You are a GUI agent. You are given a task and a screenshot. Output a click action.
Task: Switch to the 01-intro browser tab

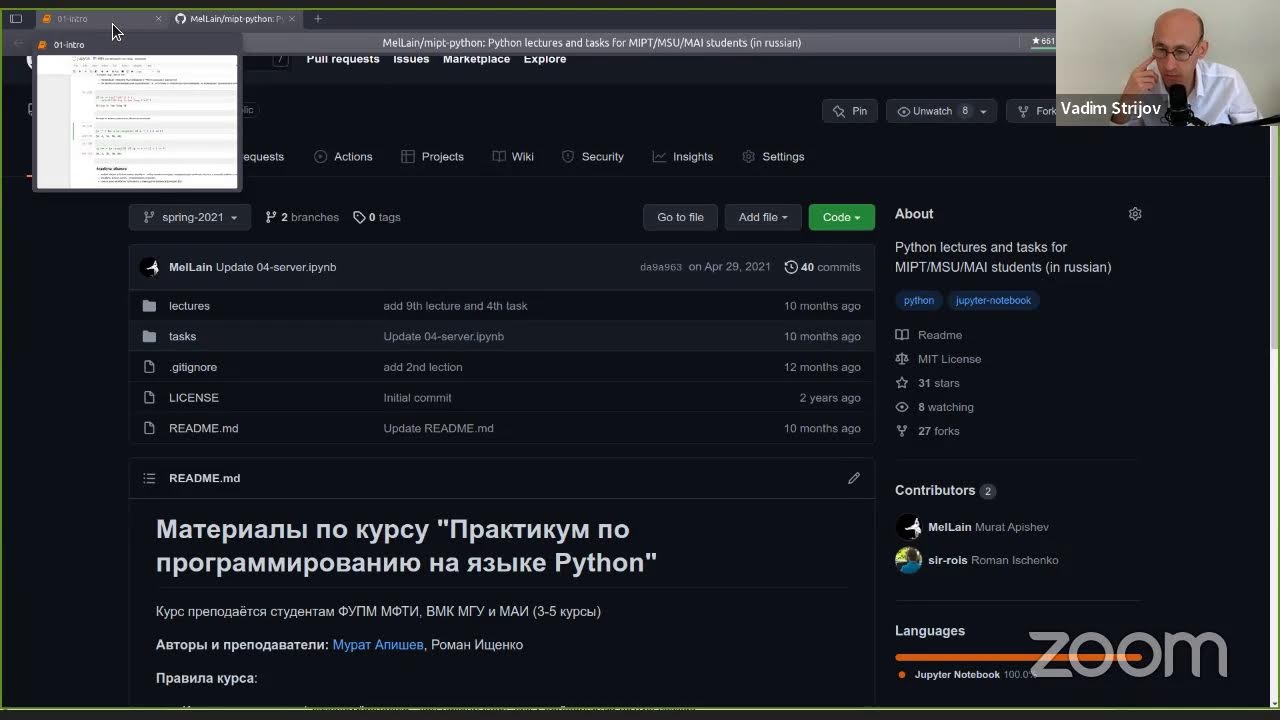pyautogui.click(x=98, y=19)
